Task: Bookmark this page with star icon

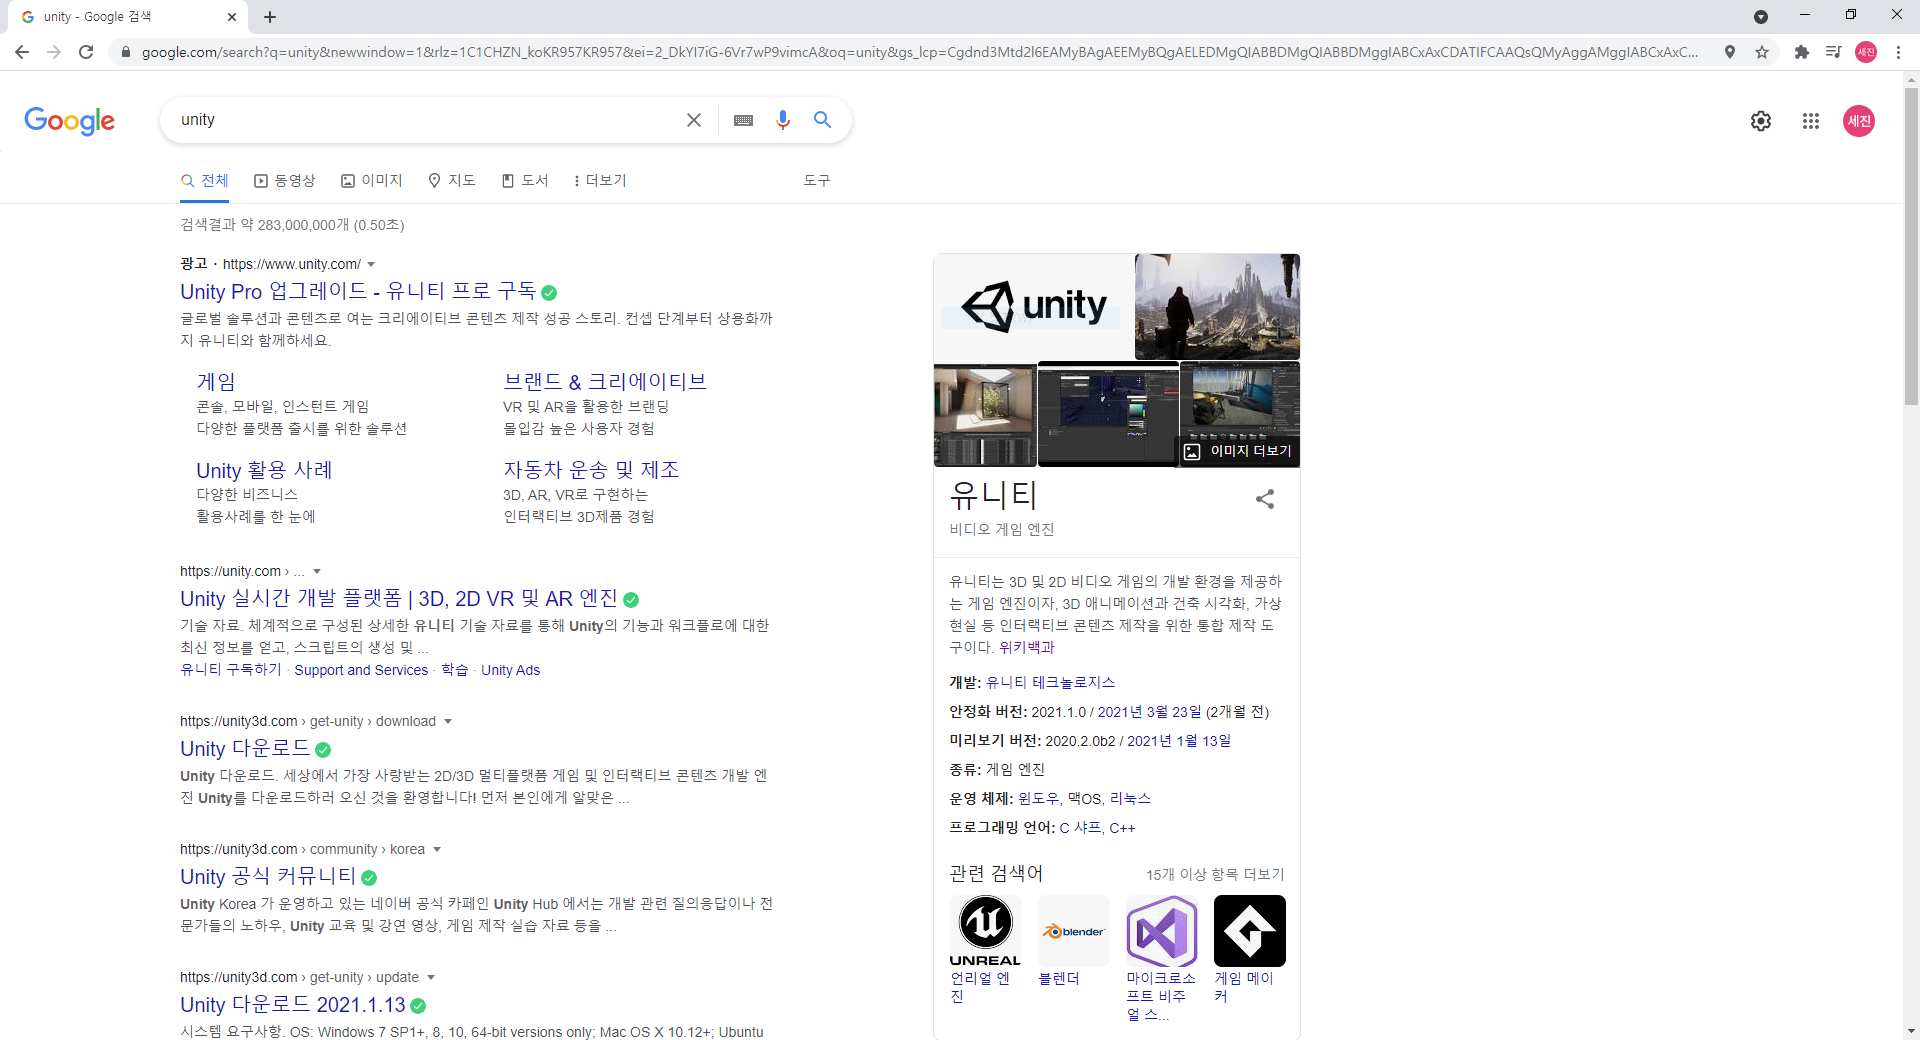Action: [x=1762, y=52]
